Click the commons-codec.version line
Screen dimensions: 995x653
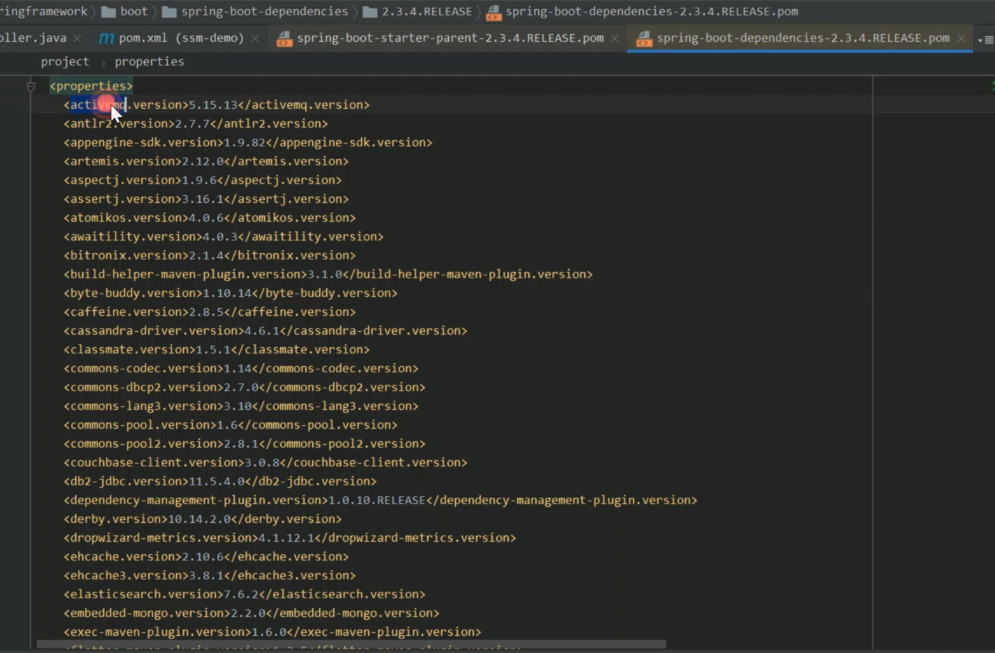pos(241,368)
